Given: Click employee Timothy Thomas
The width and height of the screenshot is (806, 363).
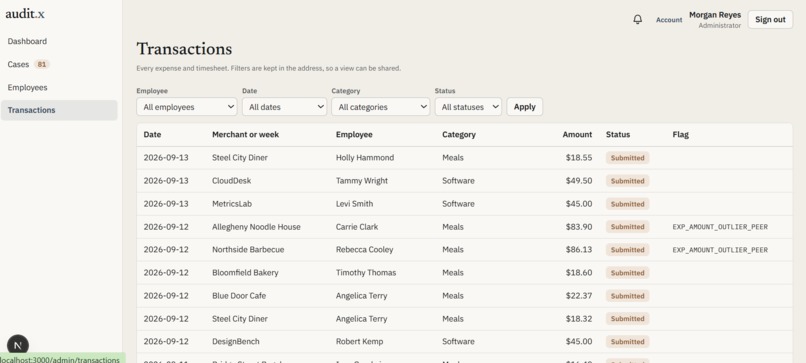Looking at the screenshot, I should 366,273.
